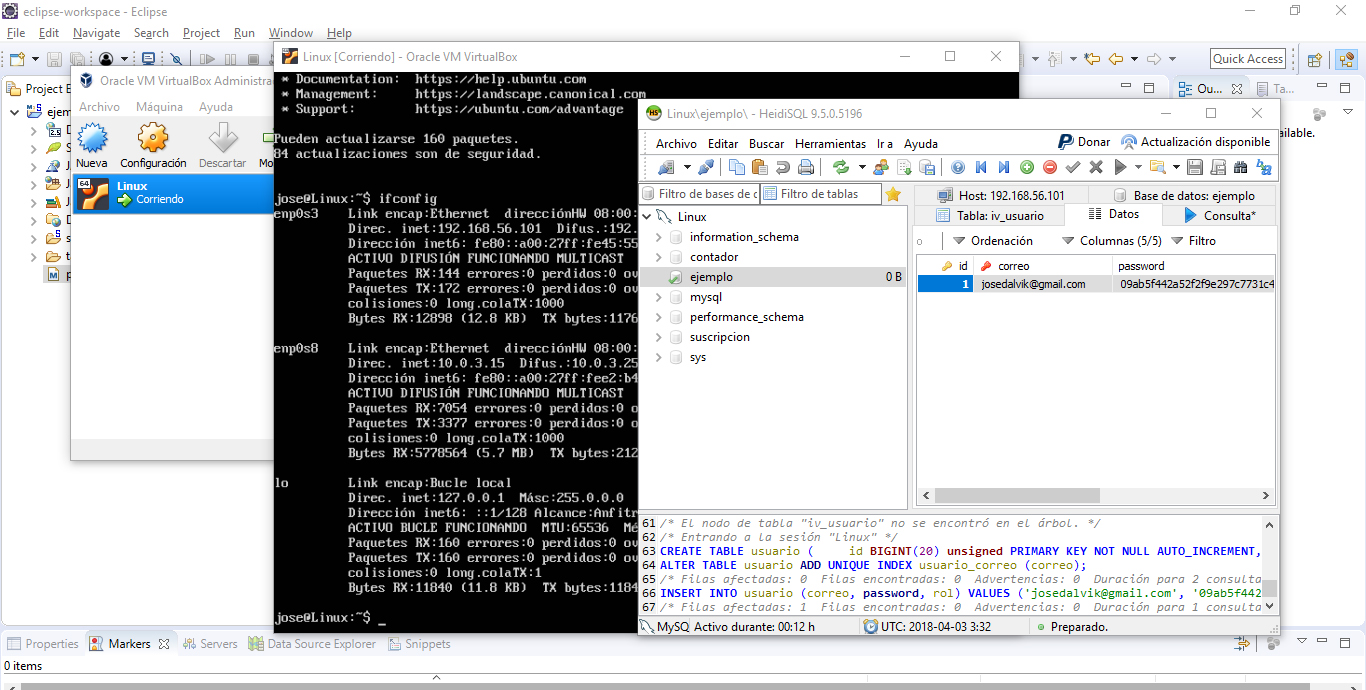This screenshot has height=690, width=1366.
Task: Expand the mysql database node
Action: pos(658,297)
